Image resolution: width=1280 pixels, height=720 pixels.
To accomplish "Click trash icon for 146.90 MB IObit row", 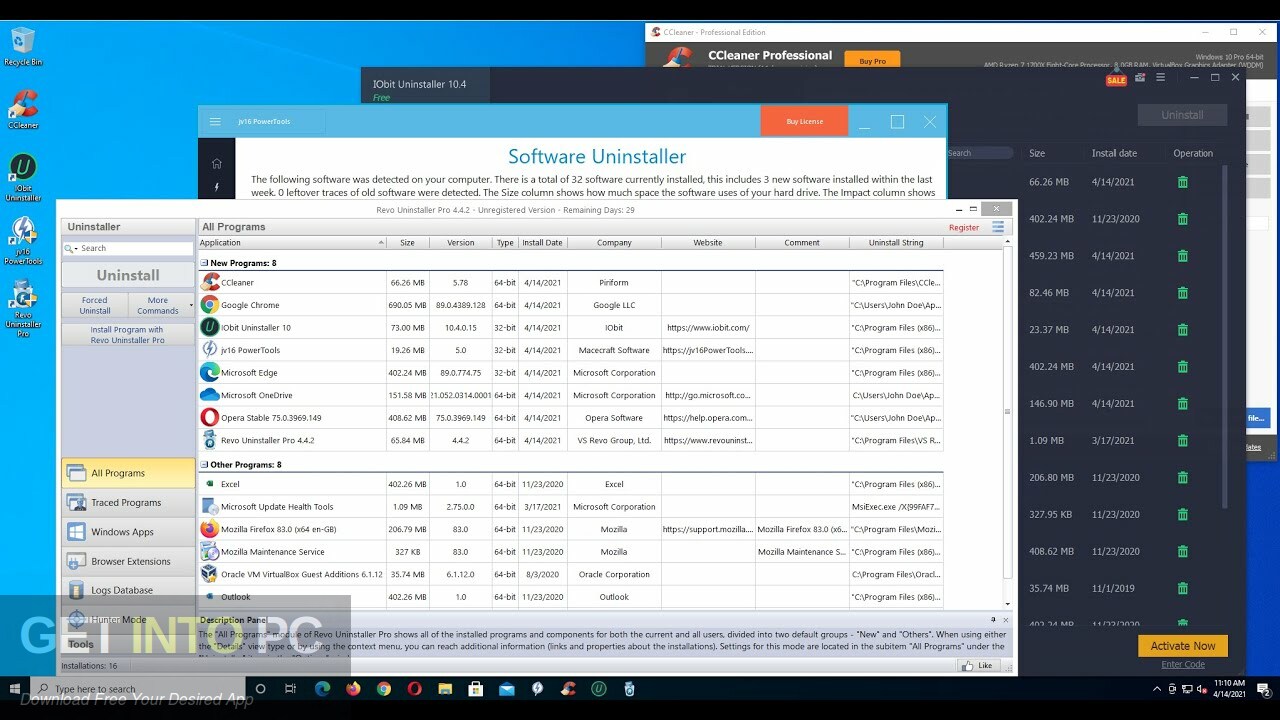I will [x=1183, y=404].
